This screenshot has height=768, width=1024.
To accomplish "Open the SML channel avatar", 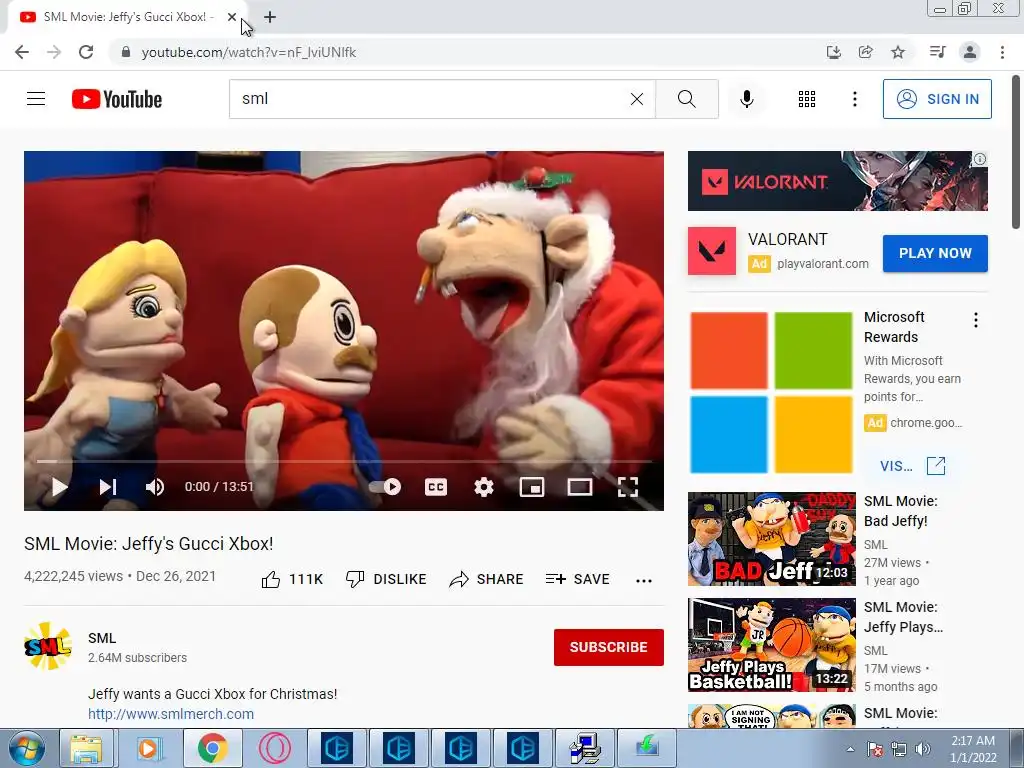I will pyautogui.click(x=48, y=646).
